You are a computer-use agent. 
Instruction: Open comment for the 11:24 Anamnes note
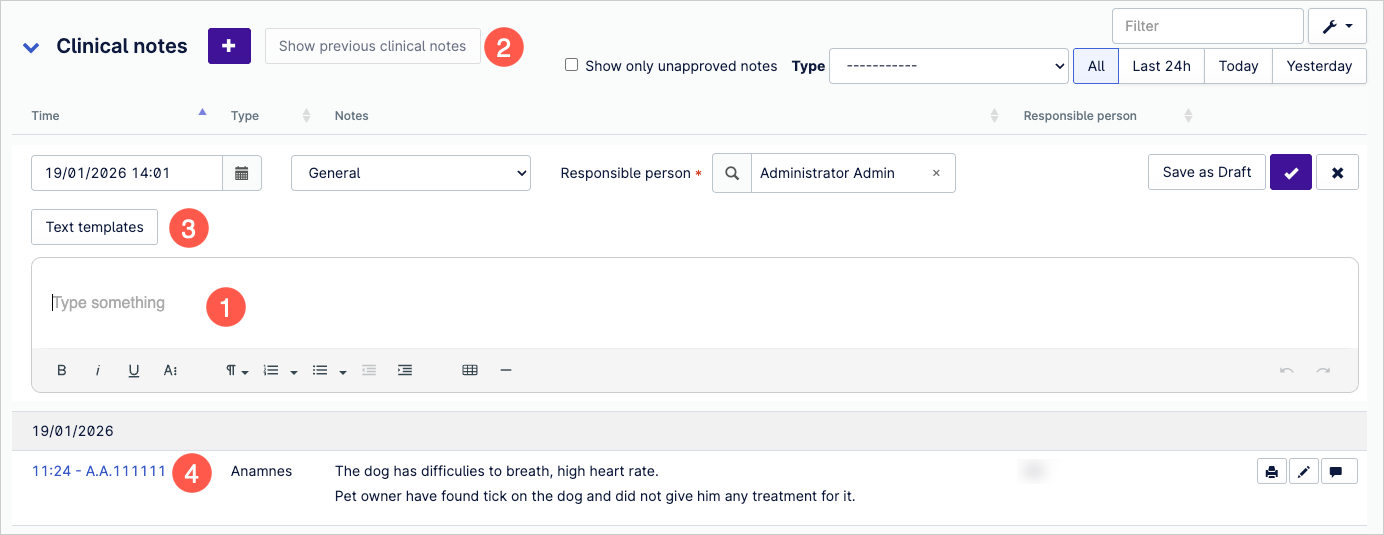(1339, 472)
